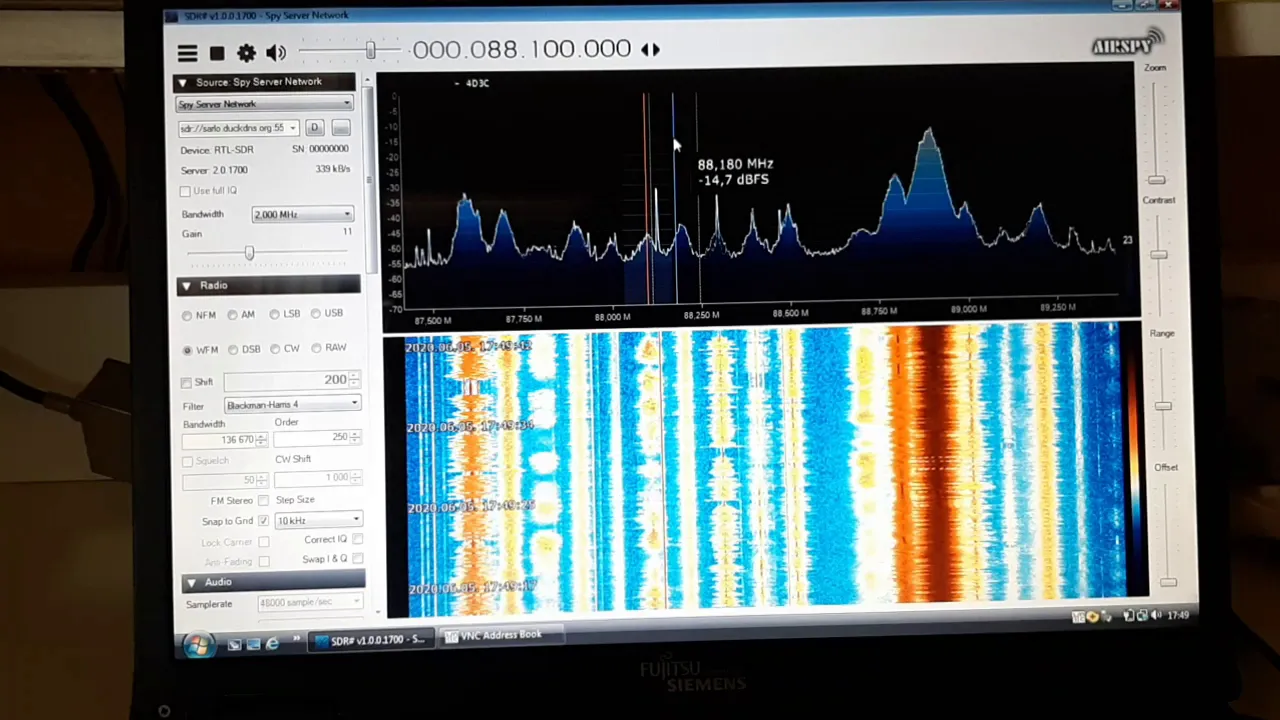The image size is (1280, 720).
Task: Mute audio with the speaker icon
Action: coord(276,53)
